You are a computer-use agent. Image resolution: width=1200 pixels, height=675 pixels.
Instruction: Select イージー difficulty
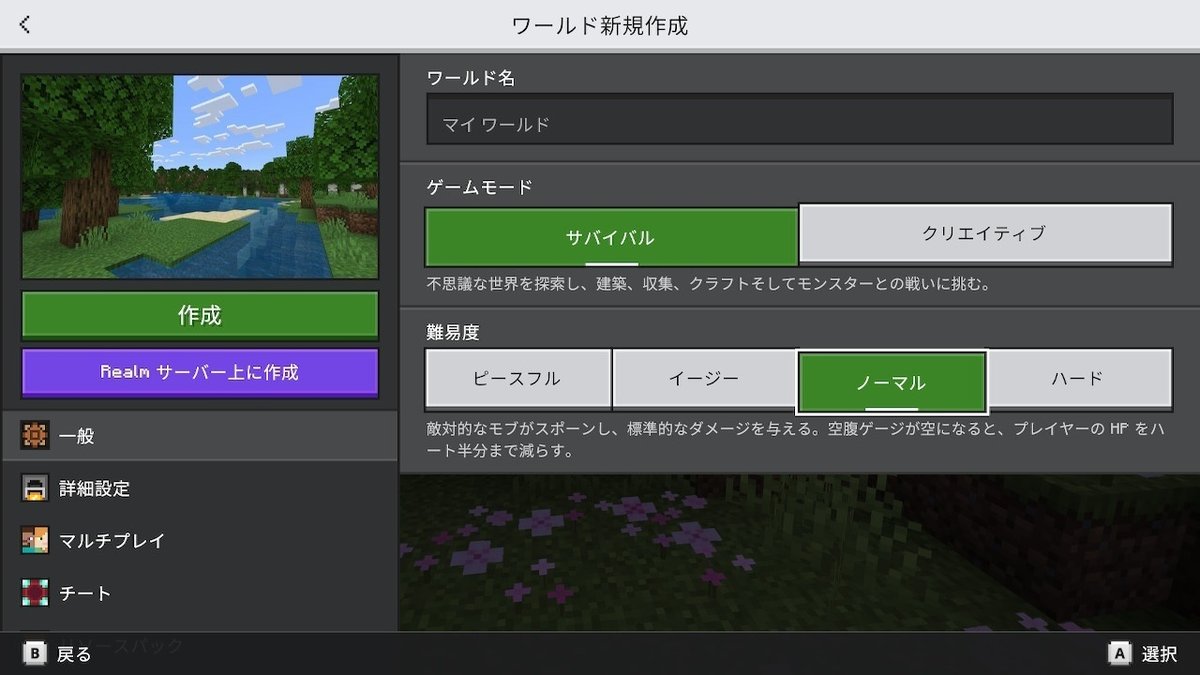[x=705, y=378]
